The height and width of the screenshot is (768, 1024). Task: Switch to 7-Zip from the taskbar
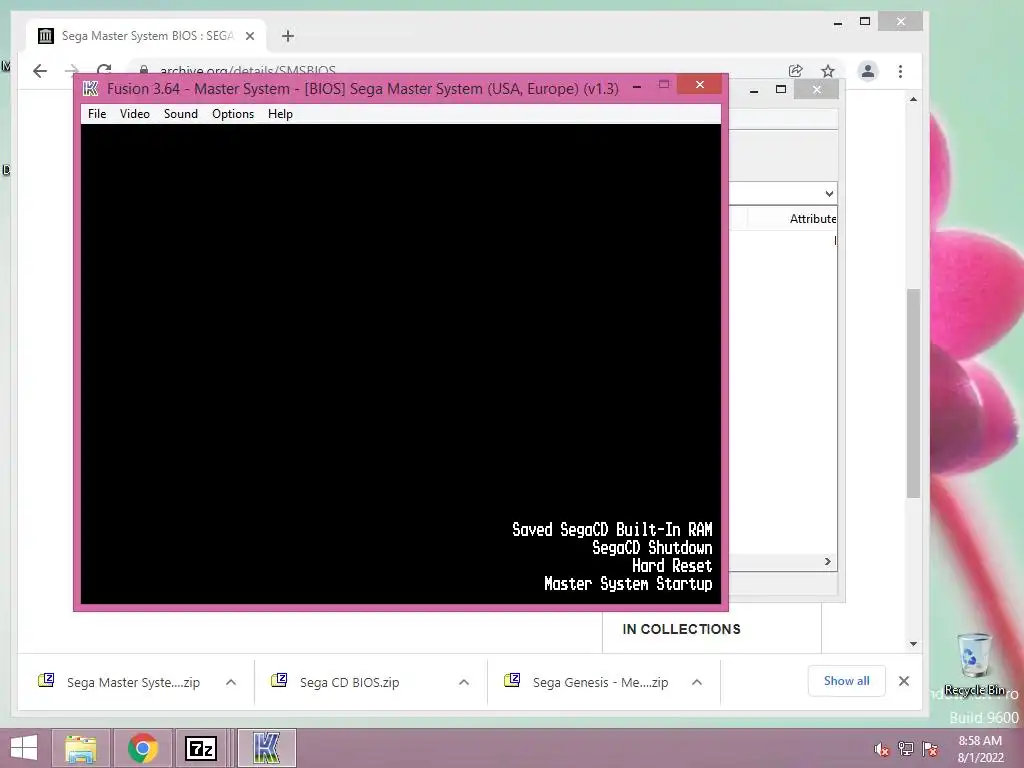tap(201, 748)
